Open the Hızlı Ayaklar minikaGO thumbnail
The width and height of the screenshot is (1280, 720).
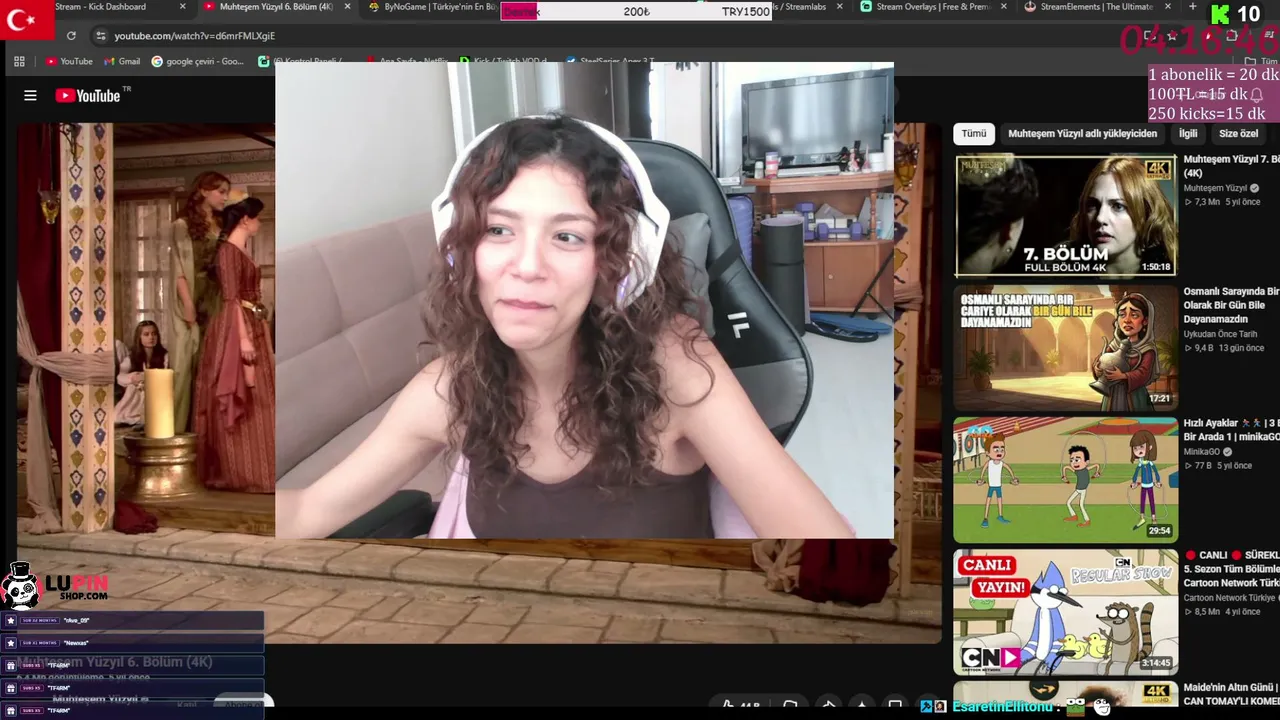pyautogui.click(x=1066, y=480)
